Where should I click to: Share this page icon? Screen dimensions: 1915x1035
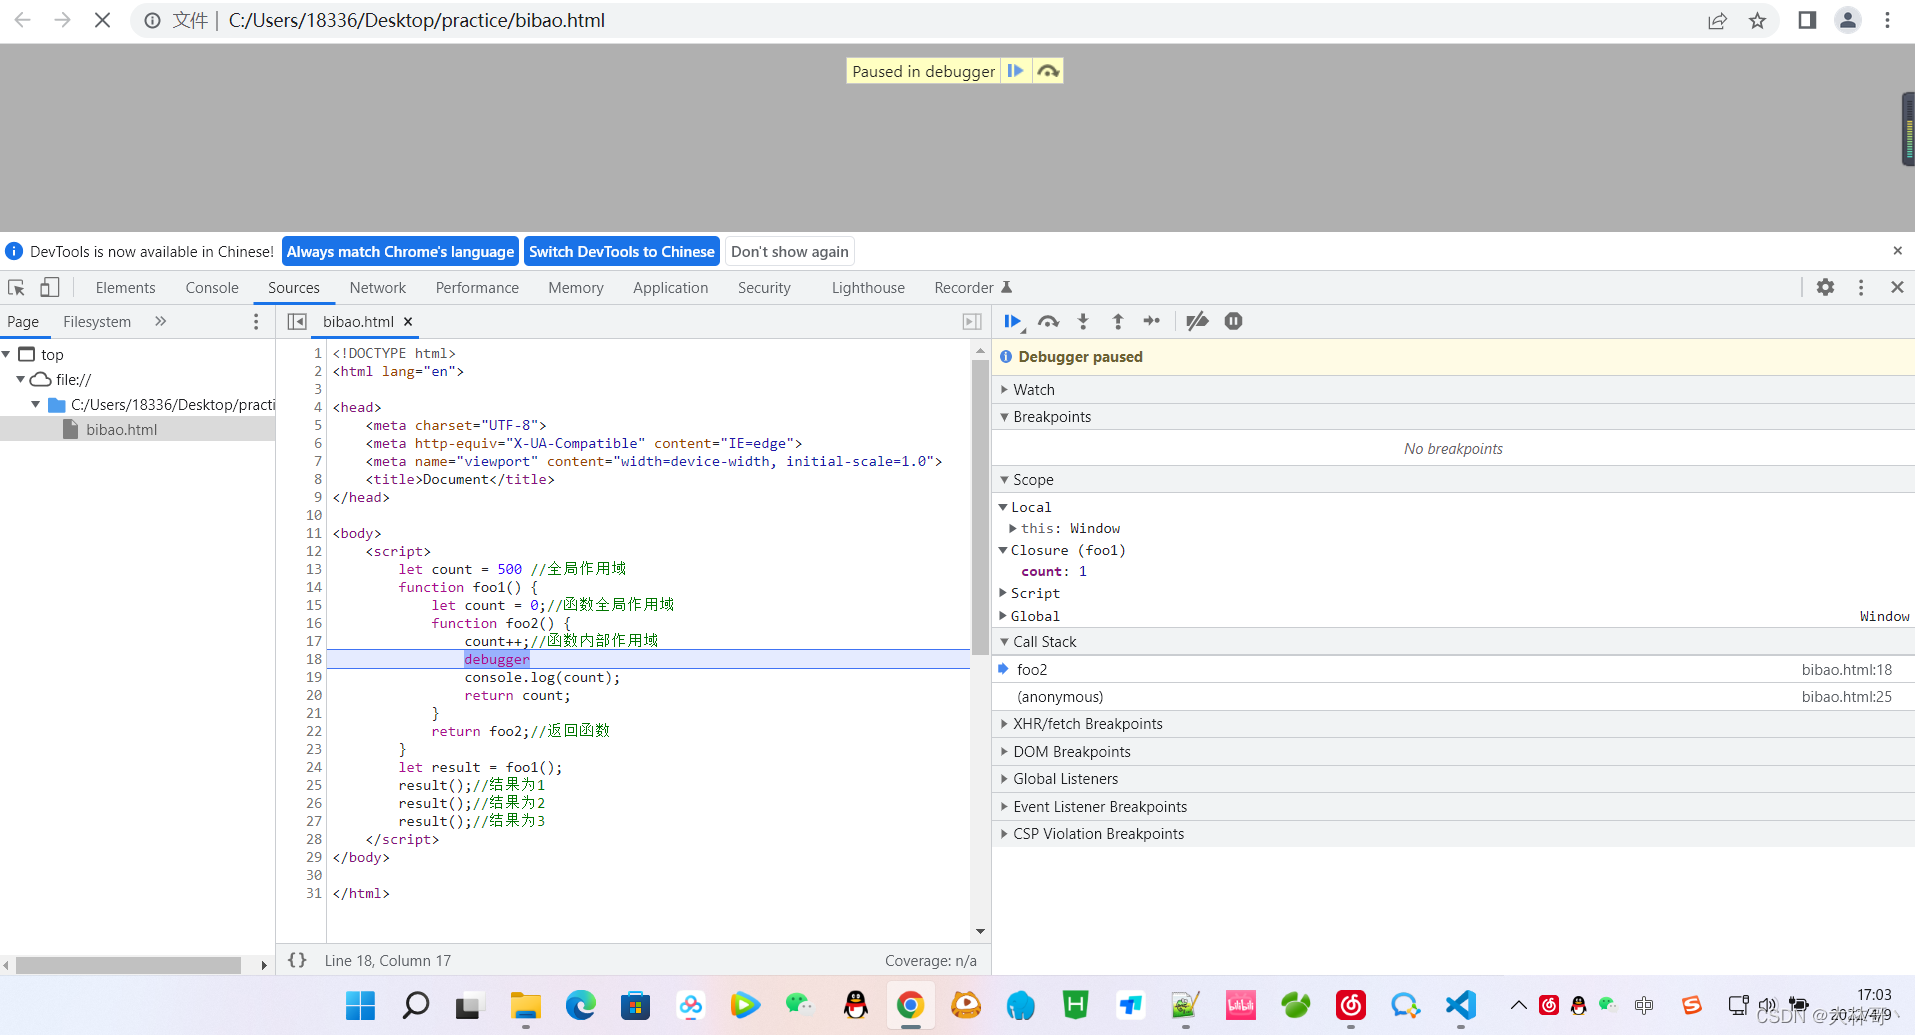1717,21
